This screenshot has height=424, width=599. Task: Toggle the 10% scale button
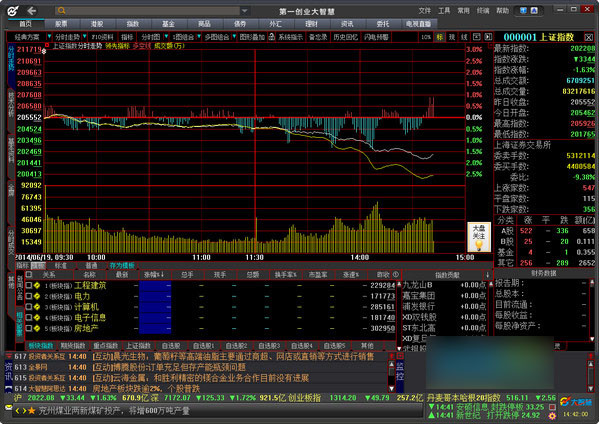click(x=426, y=37)
